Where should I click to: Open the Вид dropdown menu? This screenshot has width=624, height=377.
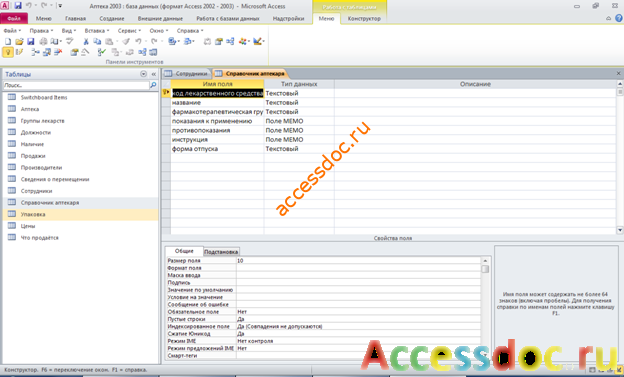(68, 31)
